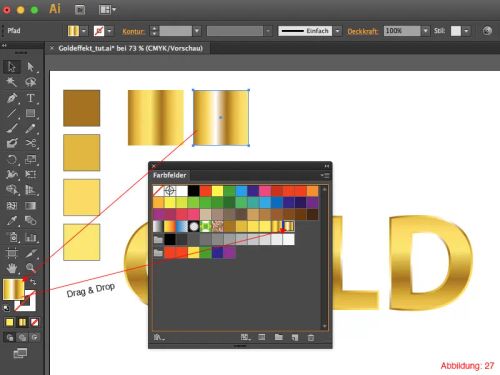Set paint mode to None
Viewport: 500px width, 375px height.
pos(34,322)
